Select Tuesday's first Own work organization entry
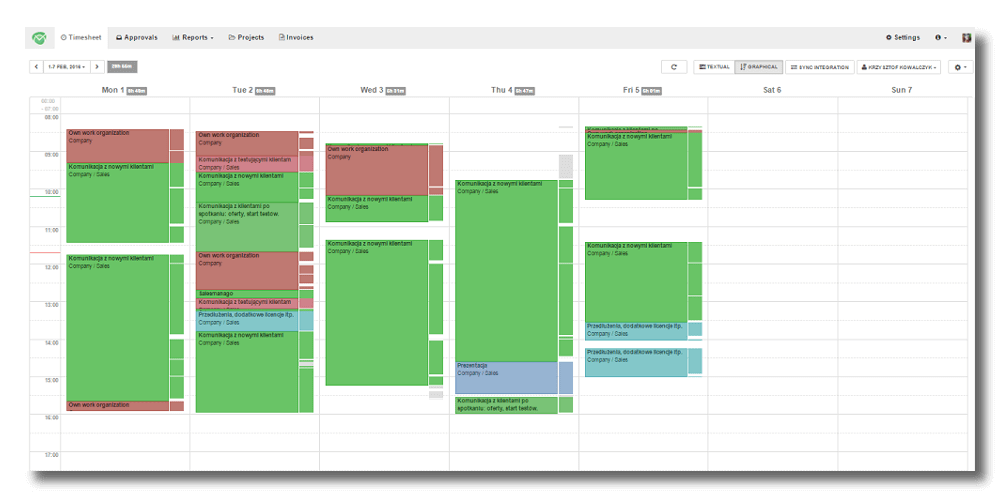 point(247,143)
